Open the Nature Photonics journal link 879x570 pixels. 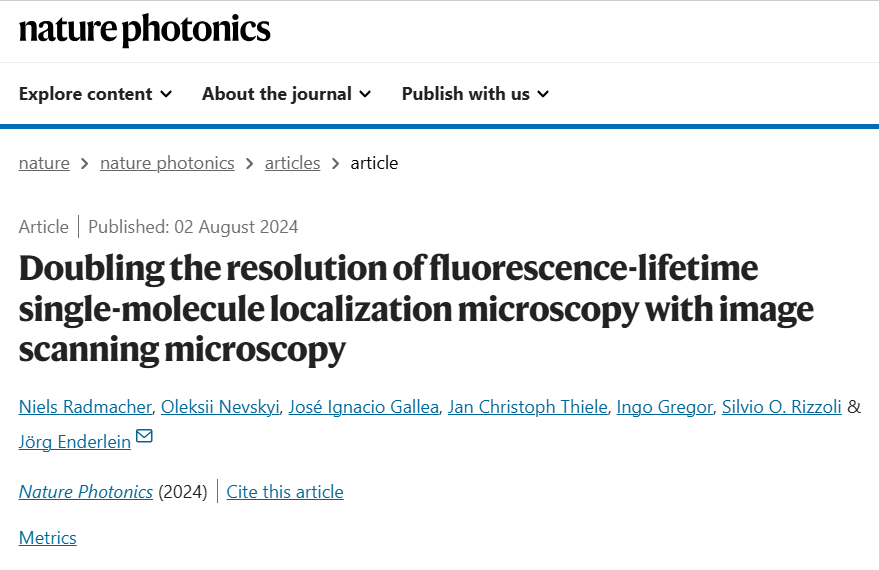[x=86, y=492]
